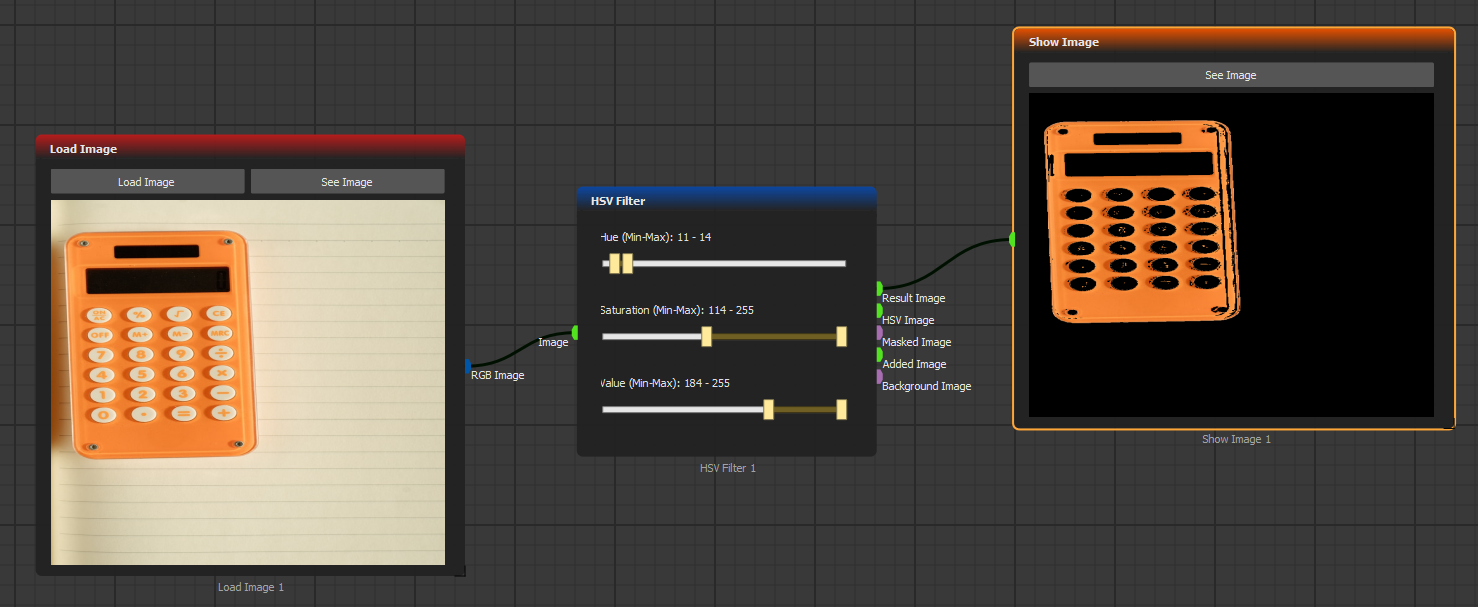Click See Image in the Load Image node
Image resolution: width=1478 pixels, height=607 pixels.
point(347,182)
